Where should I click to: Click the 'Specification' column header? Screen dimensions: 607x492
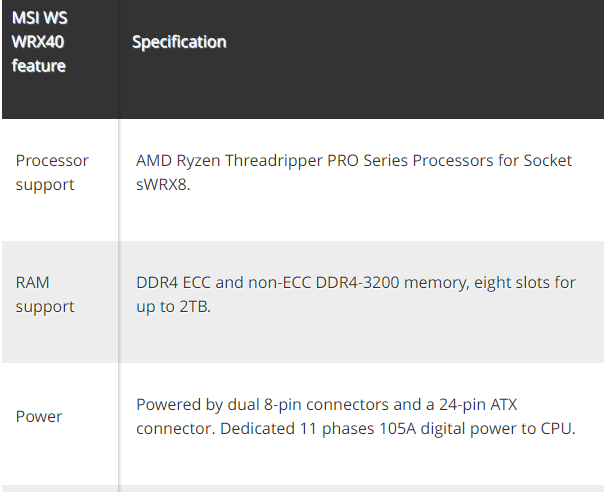pyautogui.click(x=179, y=42)
